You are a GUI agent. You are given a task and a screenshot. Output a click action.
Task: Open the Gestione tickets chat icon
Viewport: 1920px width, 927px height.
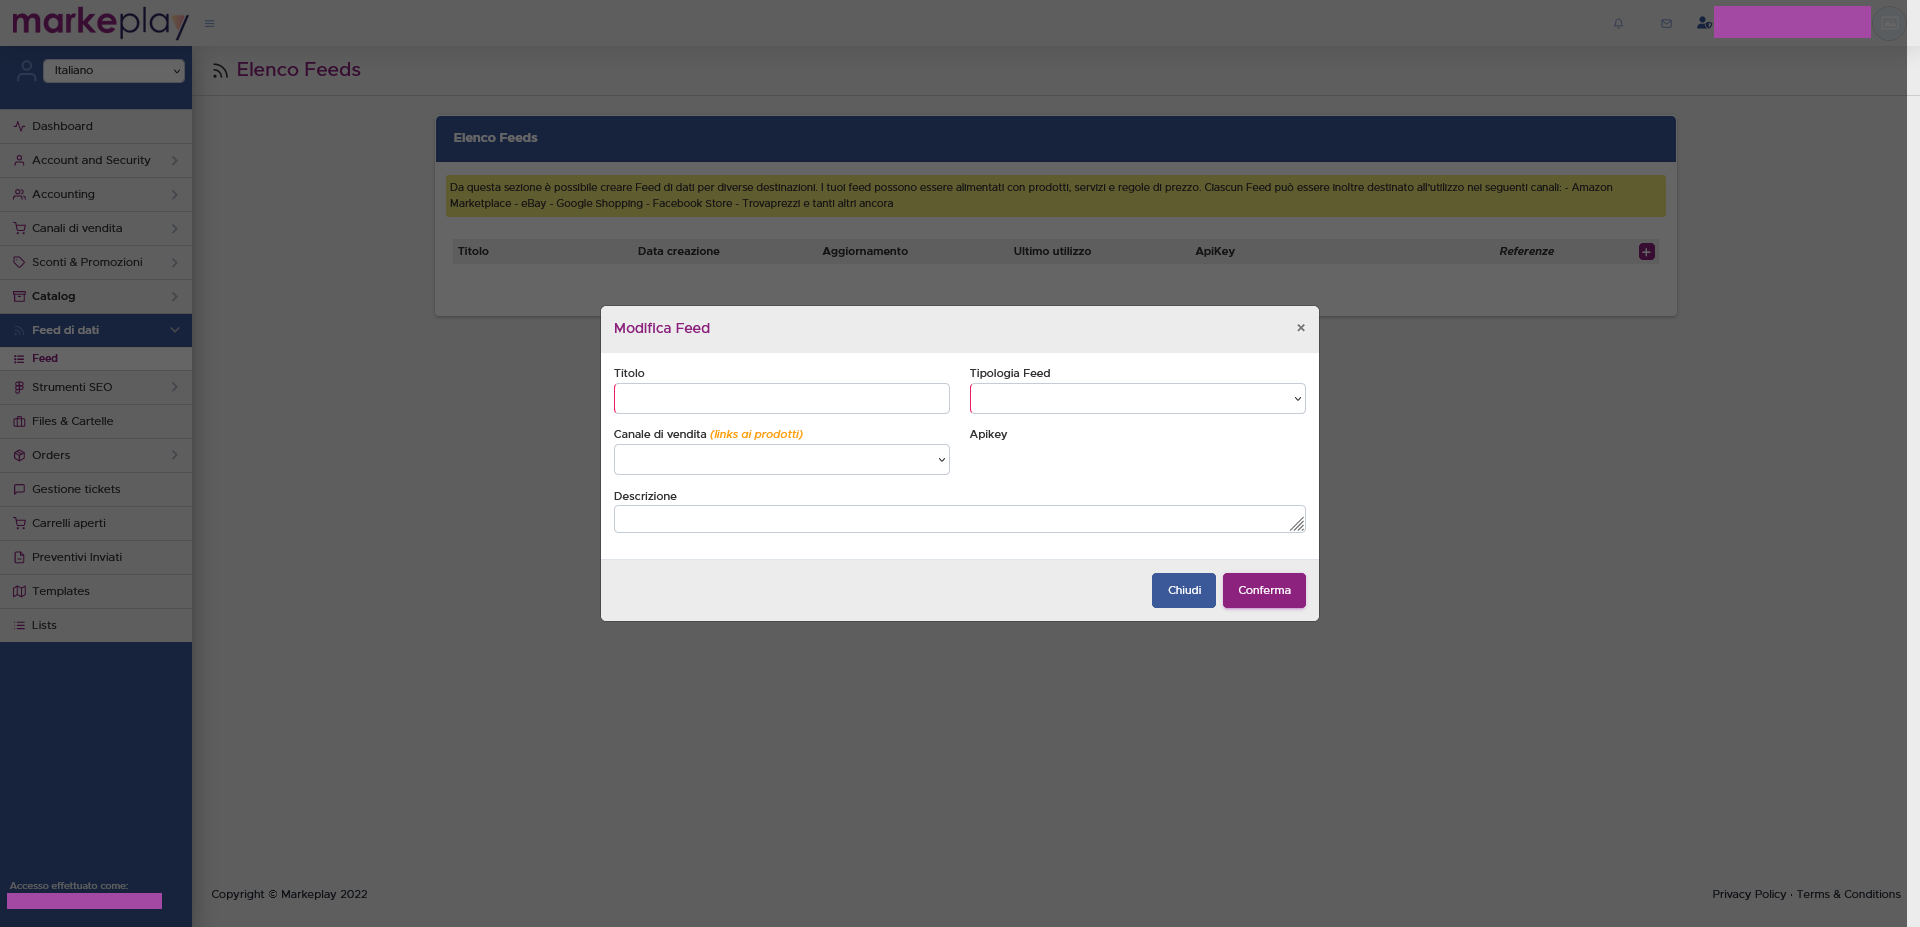pyautogui.click(x=20, y=489)
